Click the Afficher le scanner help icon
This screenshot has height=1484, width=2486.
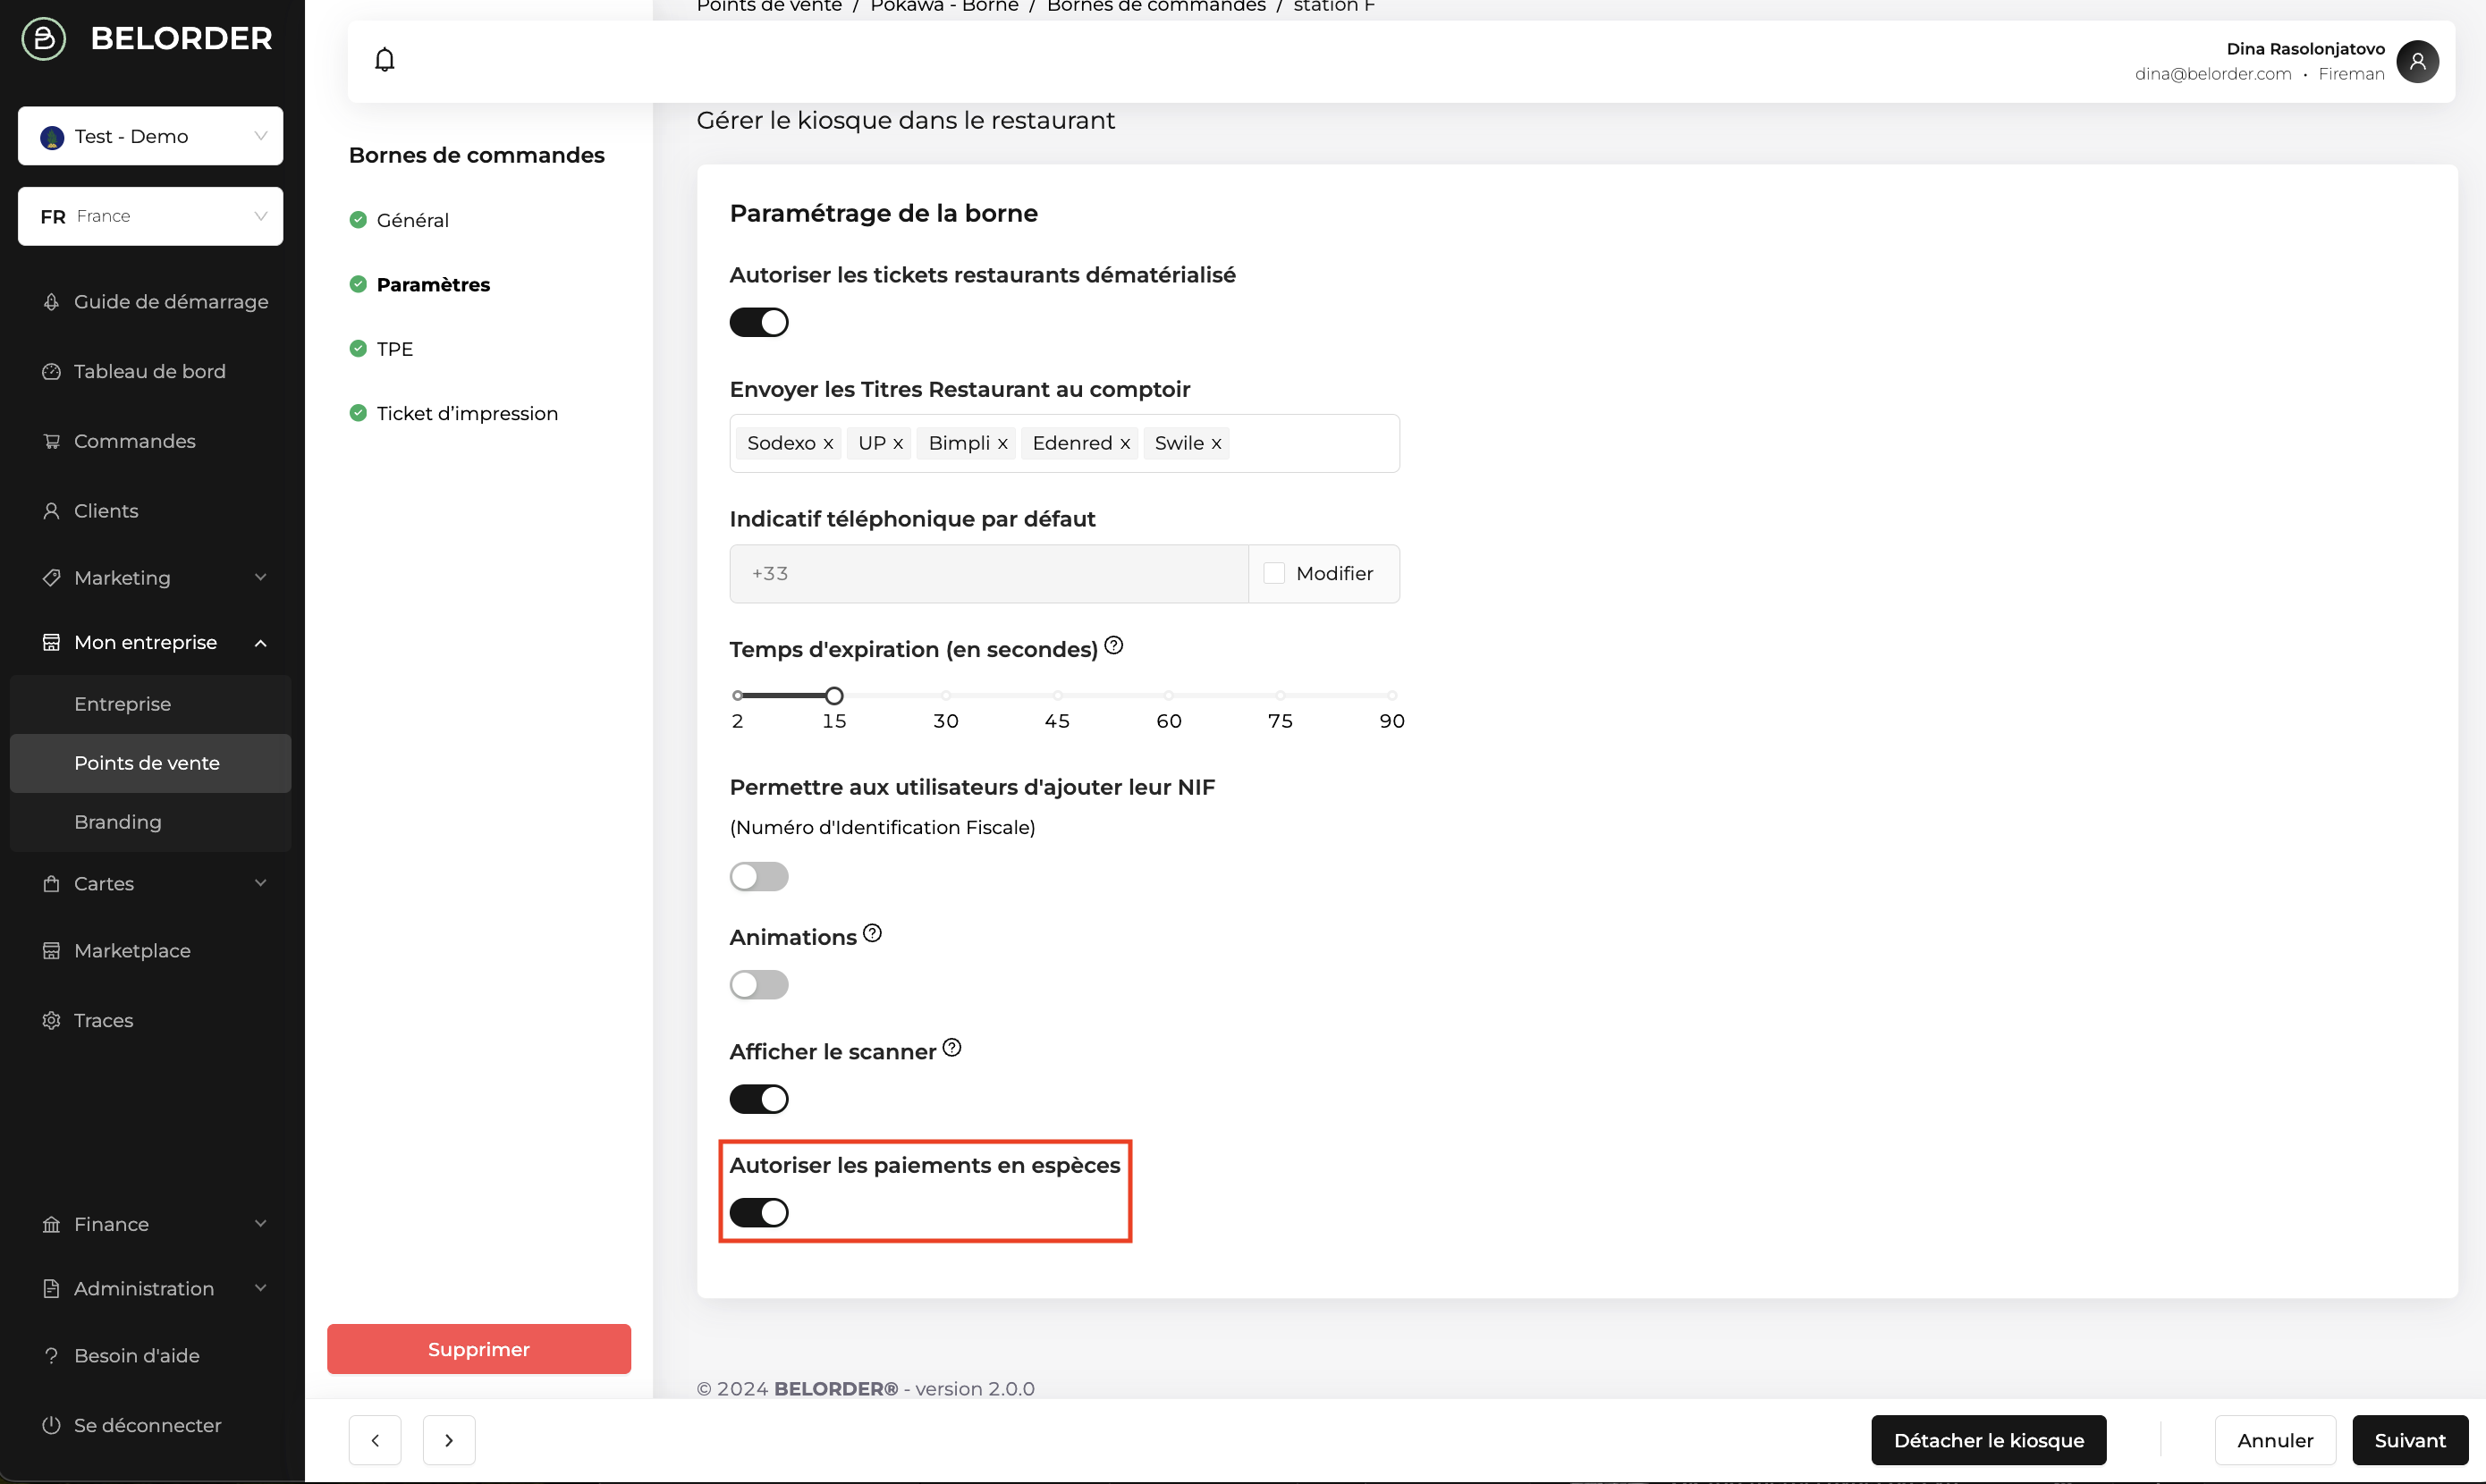pos(952,1048)
